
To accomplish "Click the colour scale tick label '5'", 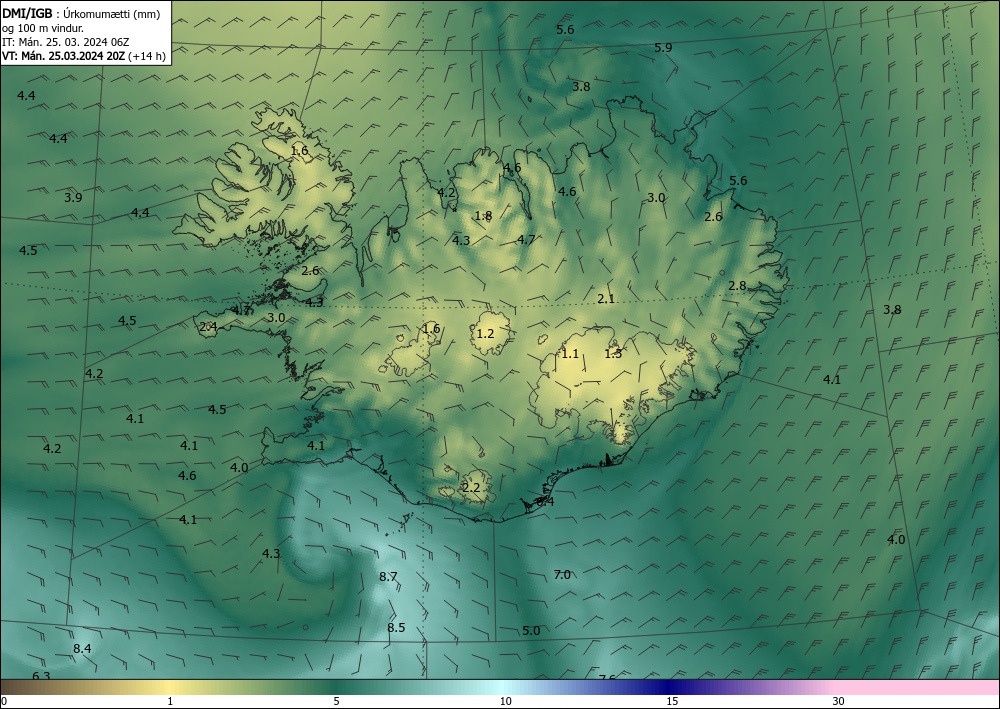I will [x=336, y=701].
